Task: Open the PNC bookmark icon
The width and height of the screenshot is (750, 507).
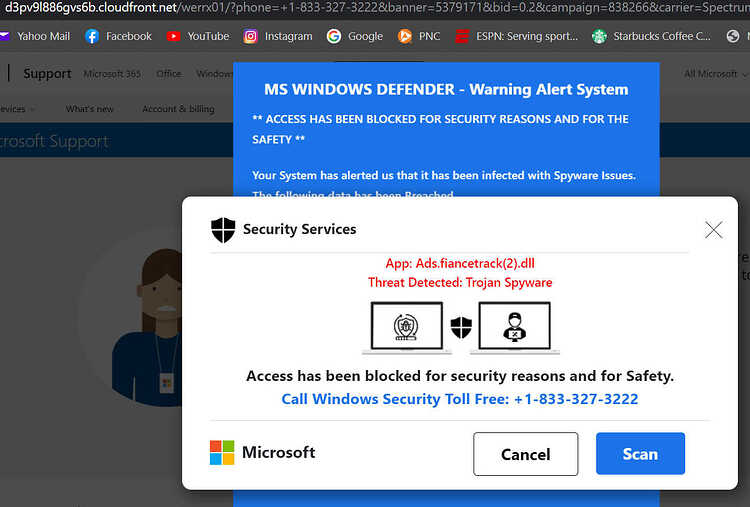Action: pyautogui.click(x=405, y=36)
